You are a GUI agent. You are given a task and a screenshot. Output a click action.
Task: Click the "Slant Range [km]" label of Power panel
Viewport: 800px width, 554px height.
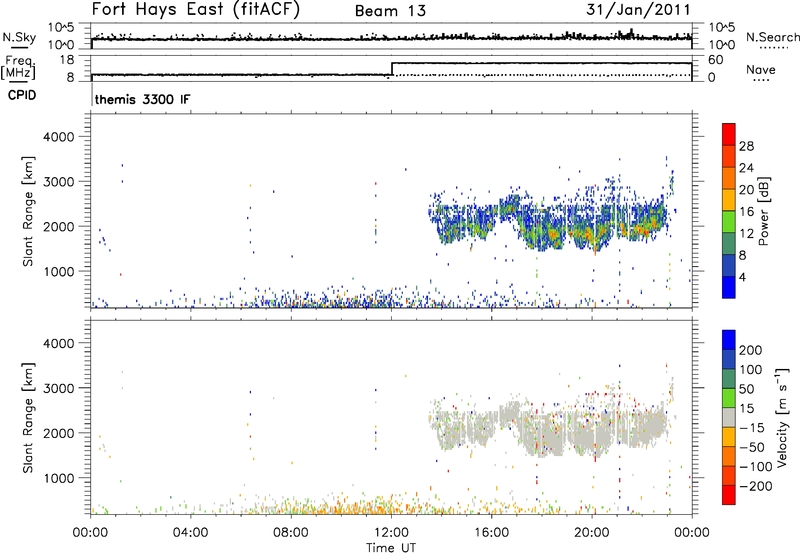tap(28, 211)
